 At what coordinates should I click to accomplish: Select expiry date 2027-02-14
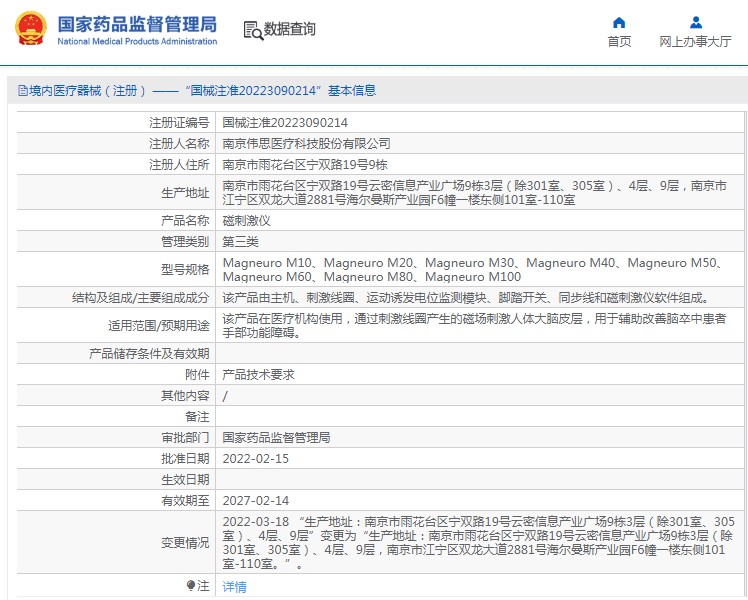click(x=256, y=501)
